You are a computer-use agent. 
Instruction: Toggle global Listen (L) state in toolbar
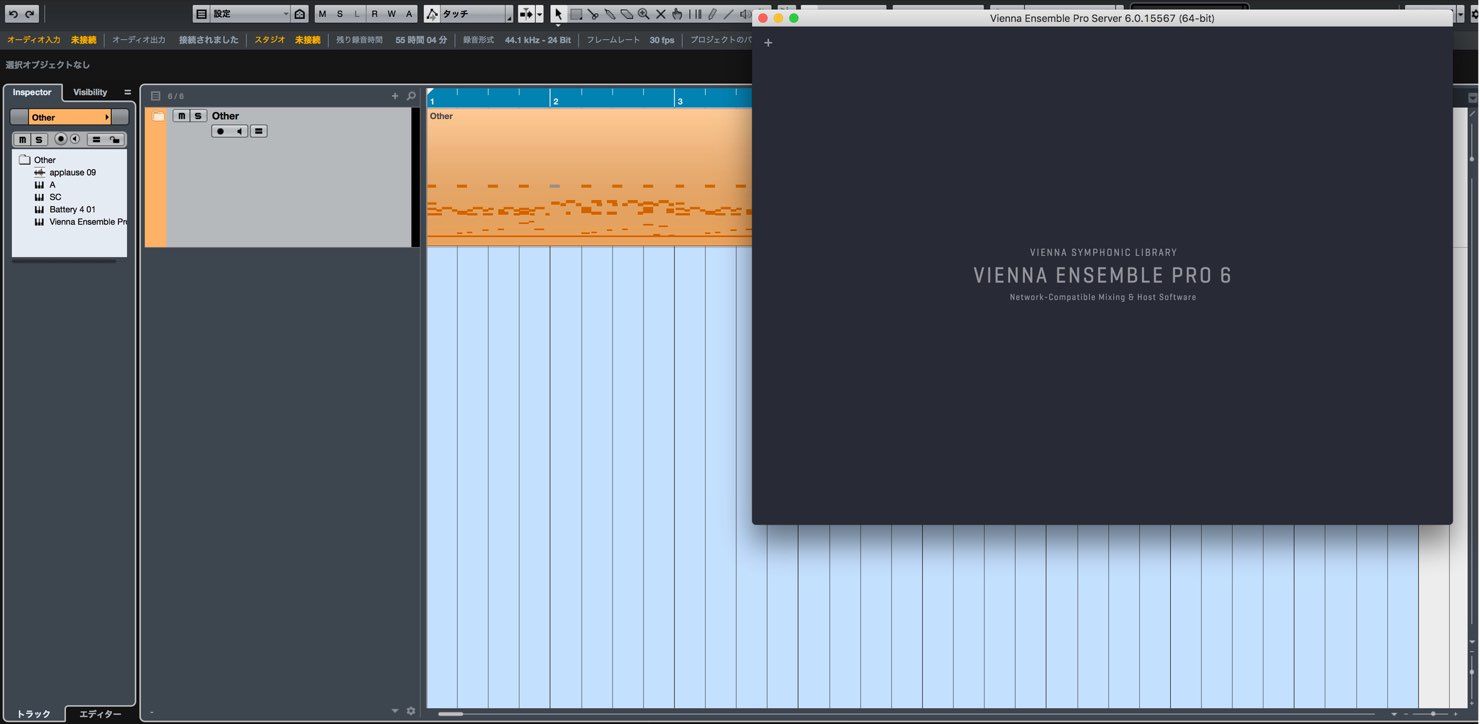(x=357, y=14)
